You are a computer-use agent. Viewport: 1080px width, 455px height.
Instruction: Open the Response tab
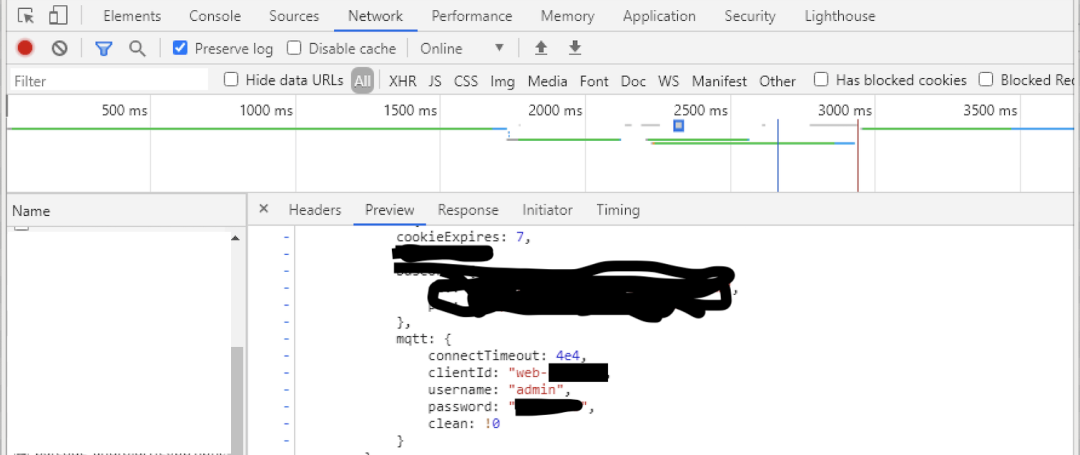tap(468, 210)
